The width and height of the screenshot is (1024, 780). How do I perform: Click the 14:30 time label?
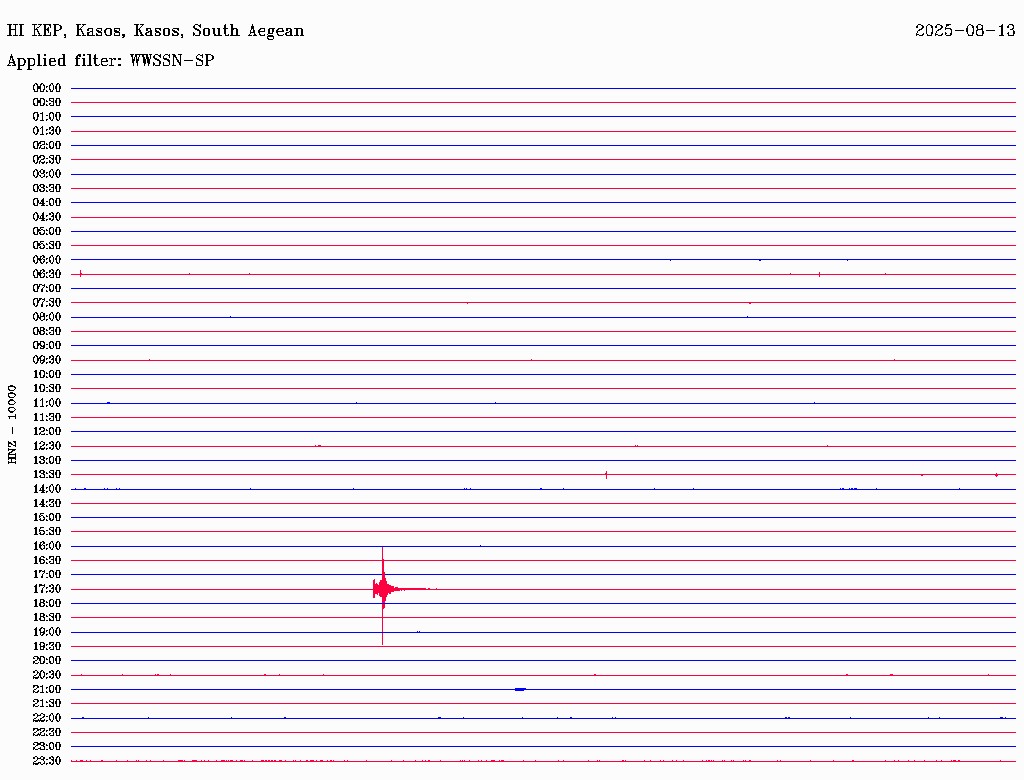[46, 503]
